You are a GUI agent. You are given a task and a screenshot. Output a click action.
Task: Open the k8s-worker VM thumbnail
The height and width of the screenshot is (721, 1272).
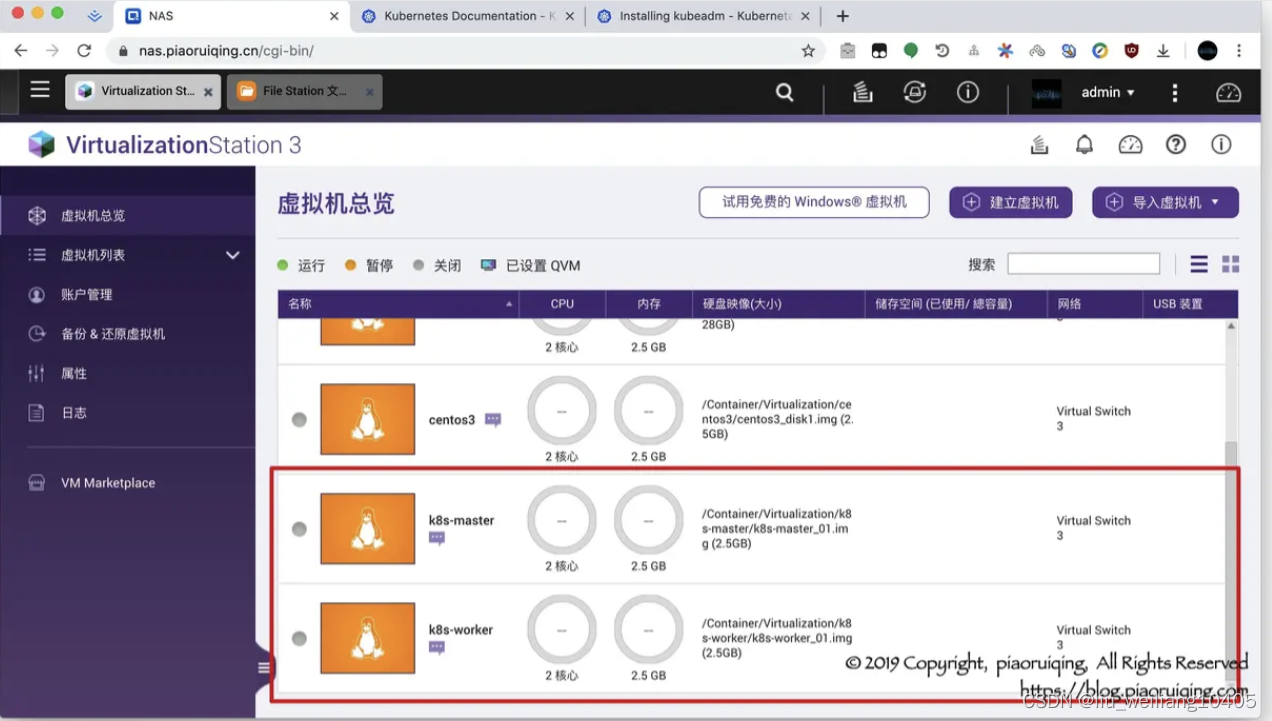(367, 638)
